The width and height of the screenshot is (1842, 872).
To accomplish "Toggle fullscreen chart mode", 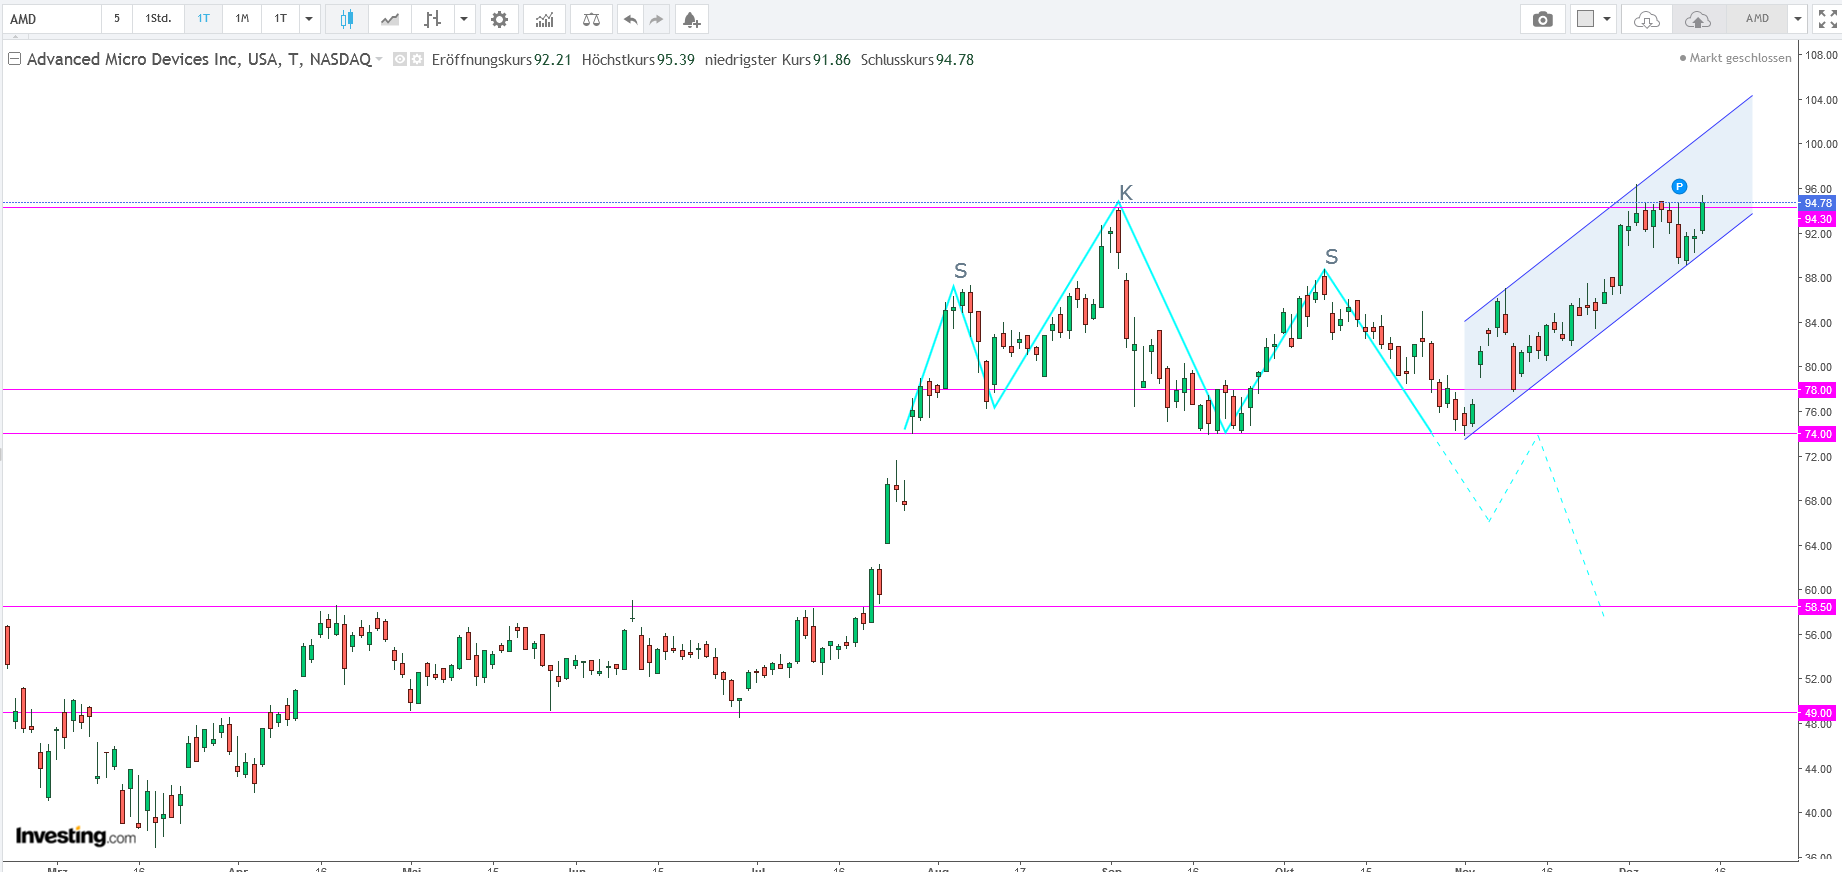I will point(1827,19).
